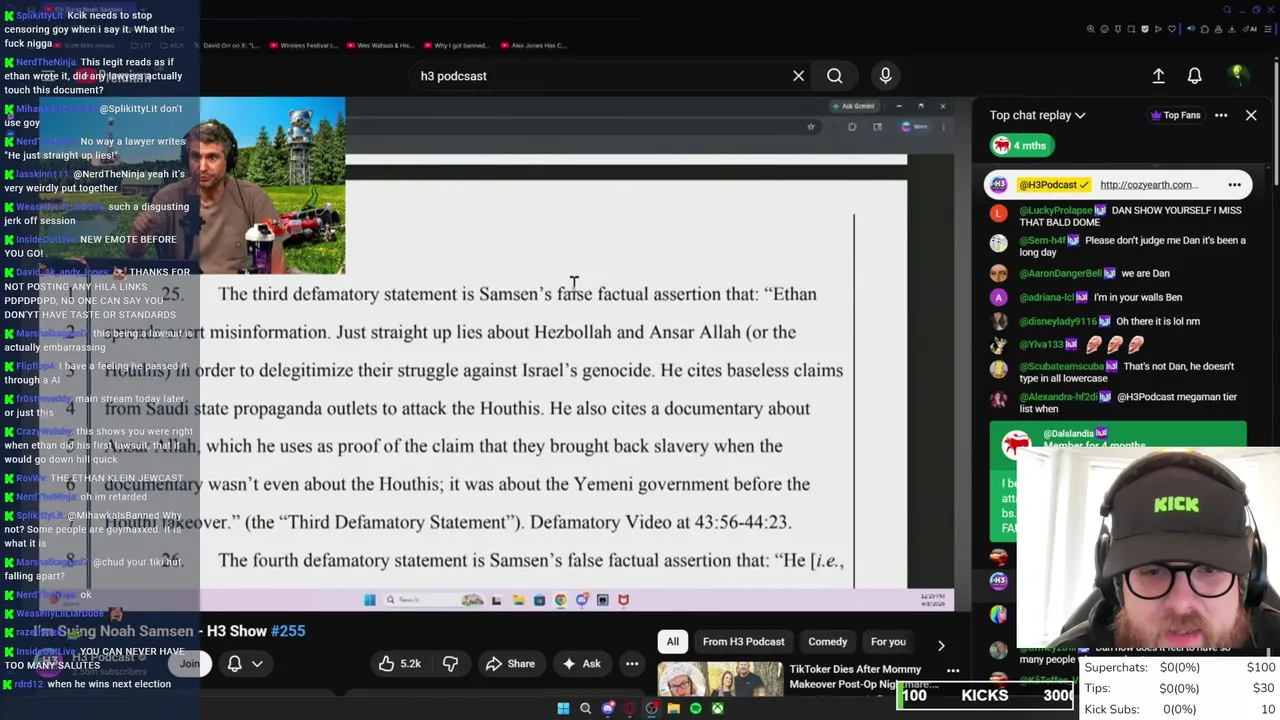Open pinned H3Podcast message options

tap(1234, 184)
